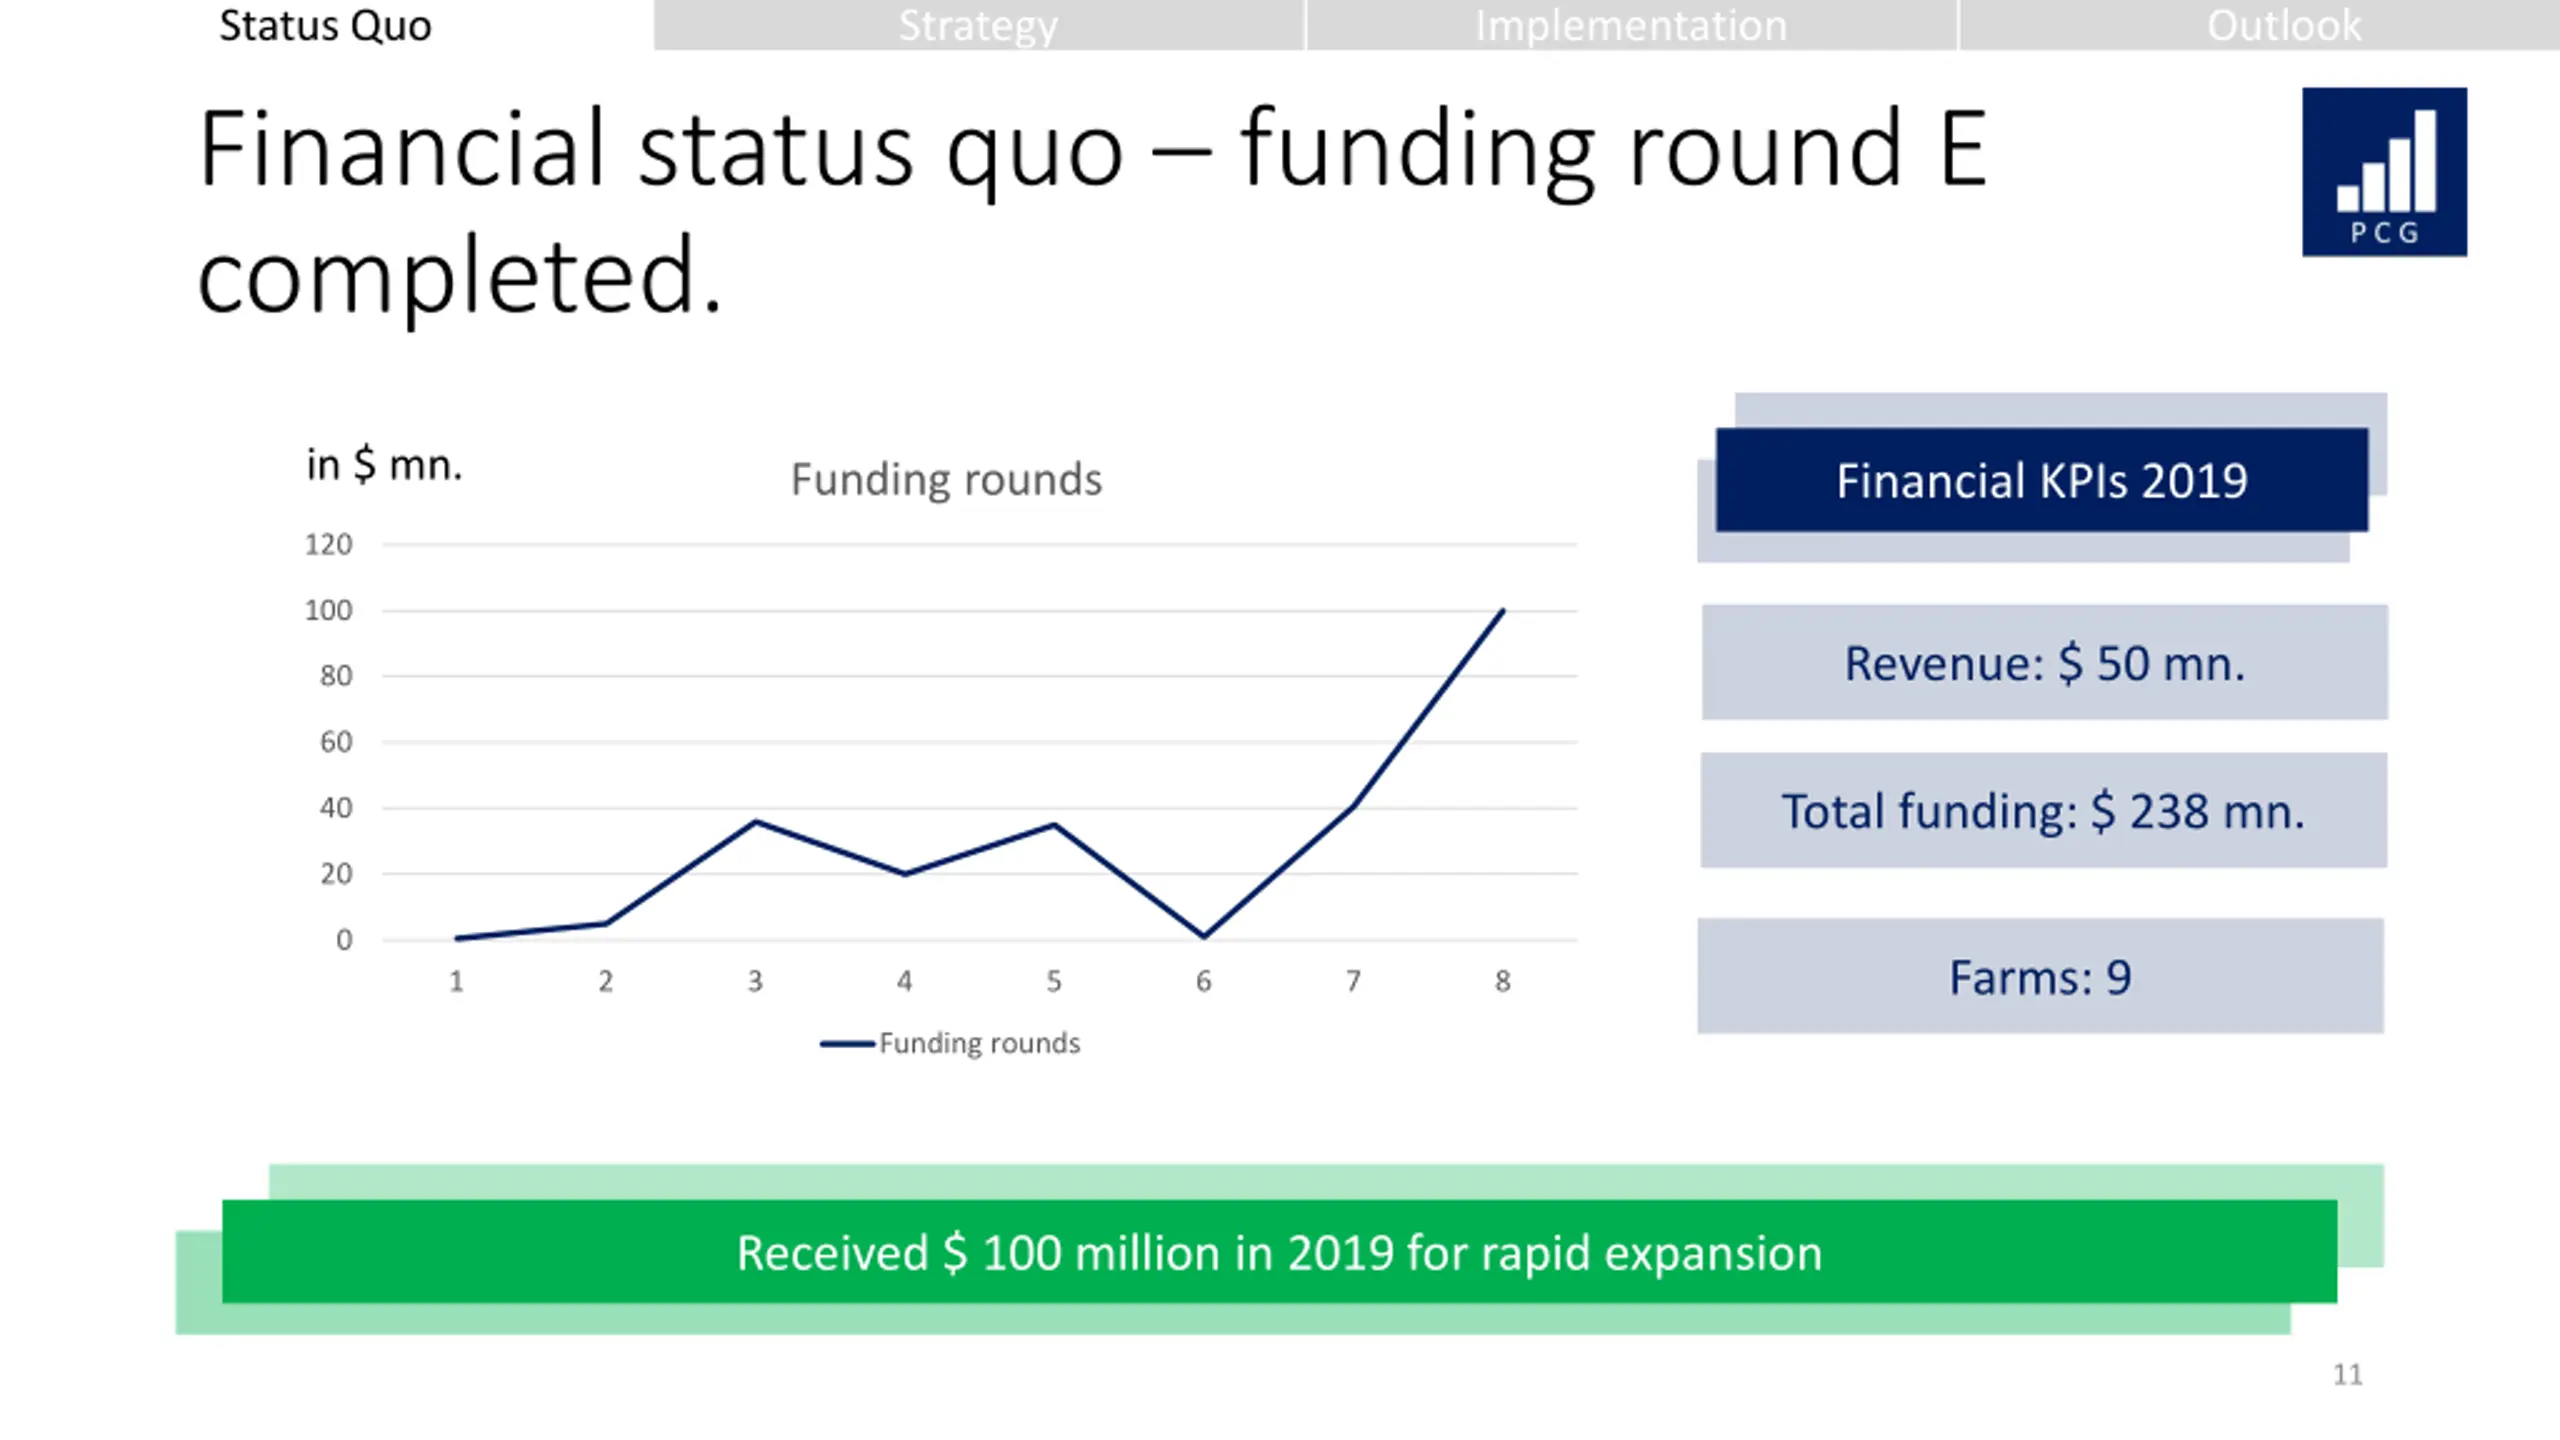The image size is (2560, 1440).
Task: Click the slide page number 11
Action: [2347, 1375]
